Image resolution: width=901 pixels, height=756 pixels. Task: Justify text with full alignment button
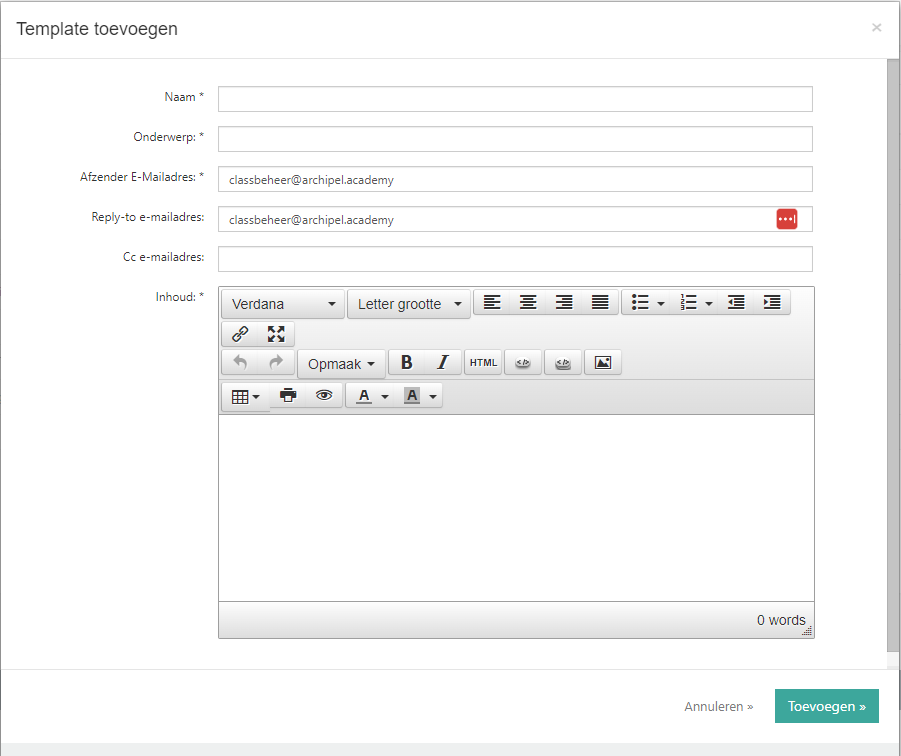(x=600, y=303)
